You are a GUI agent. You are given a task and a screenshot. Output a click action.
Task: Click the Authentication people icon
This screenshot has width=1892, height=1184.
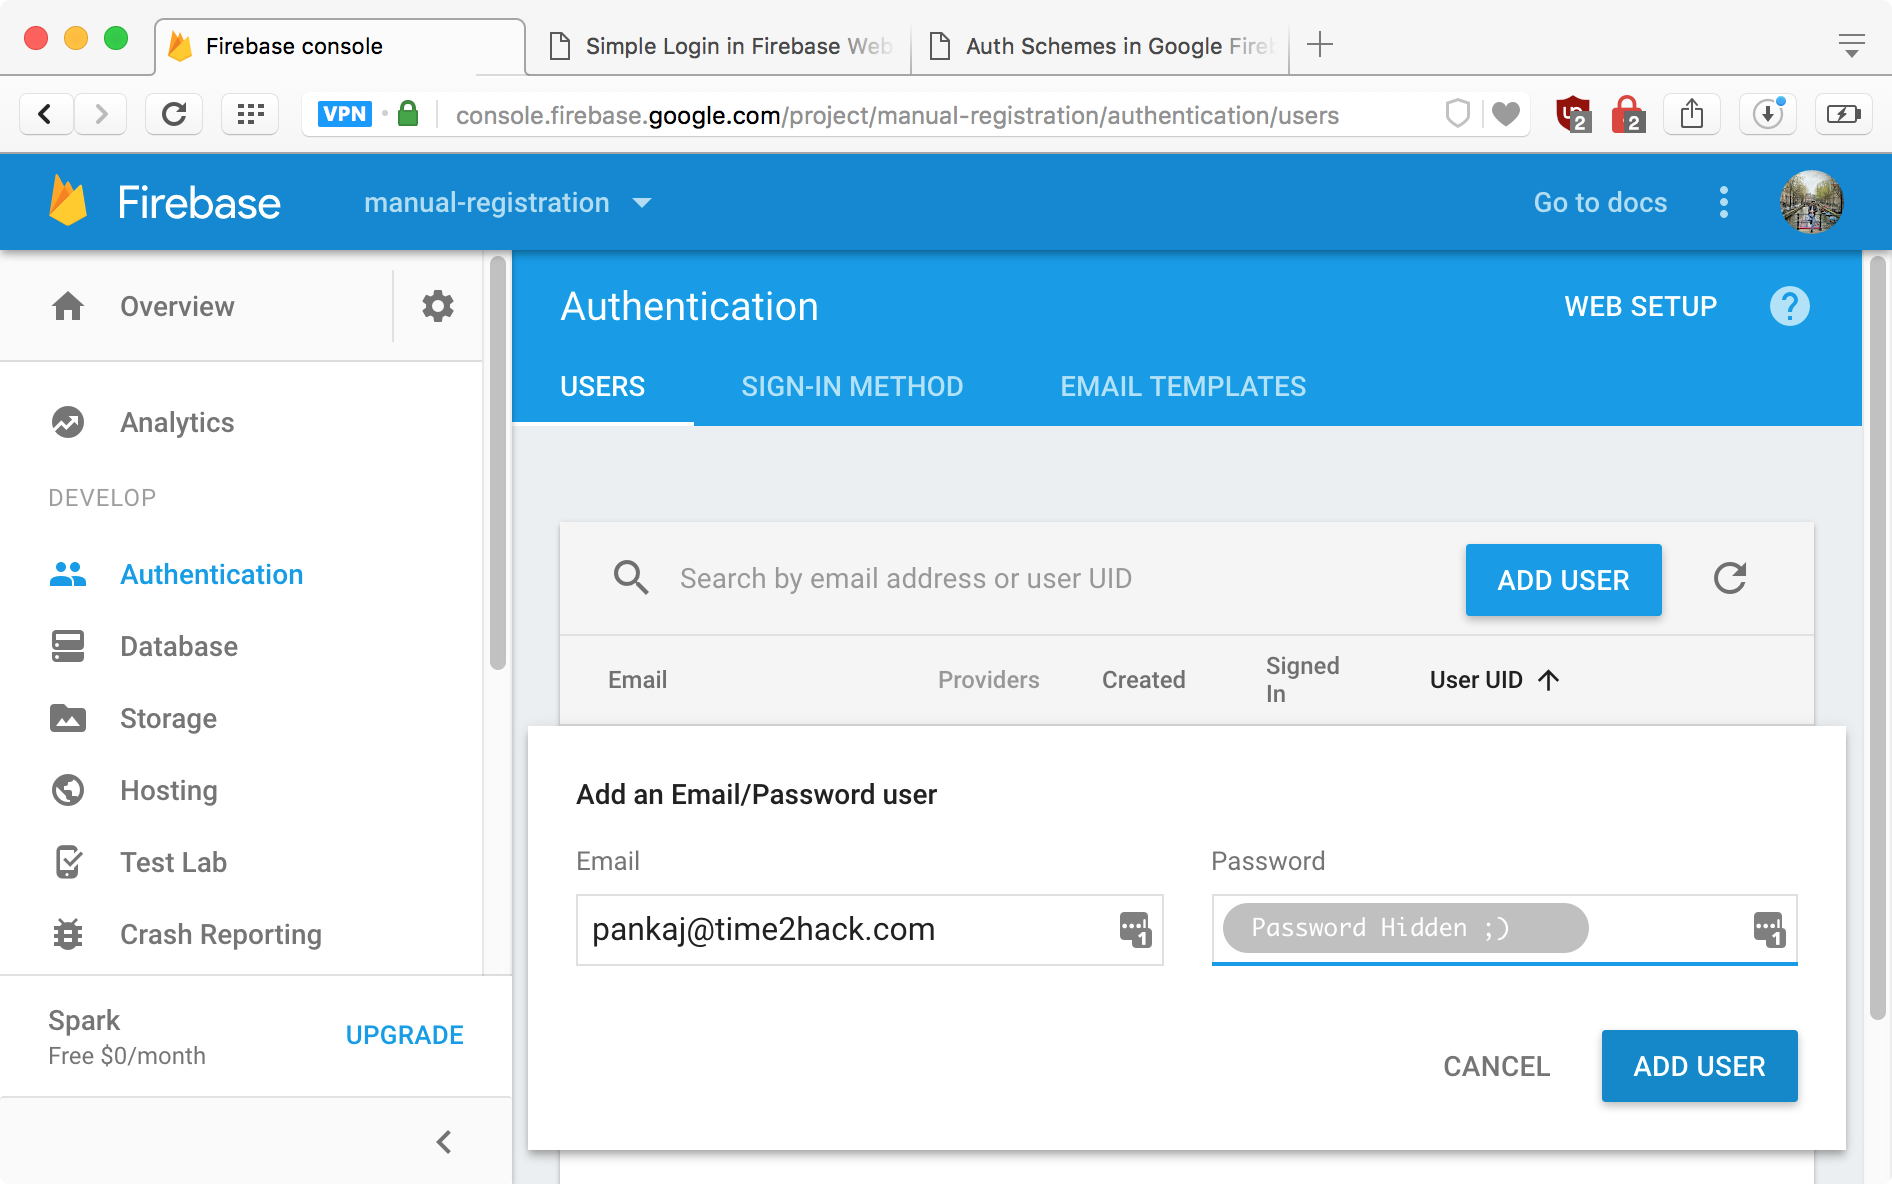tap(68, 574)
